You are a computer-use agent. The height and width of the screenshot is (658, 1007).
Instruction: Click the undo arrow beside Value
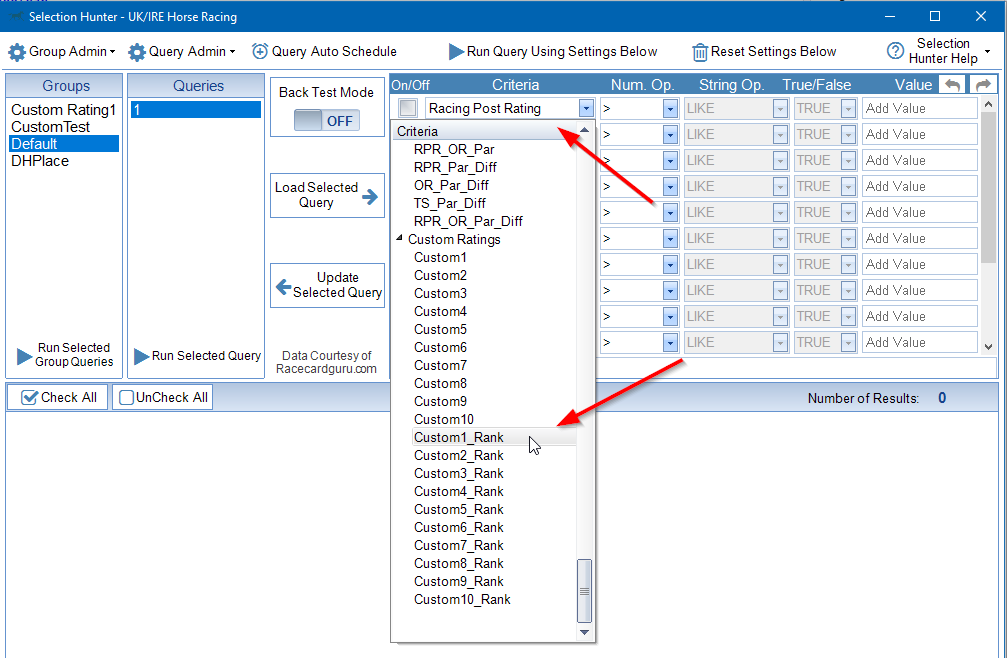(x=953, y=85)
